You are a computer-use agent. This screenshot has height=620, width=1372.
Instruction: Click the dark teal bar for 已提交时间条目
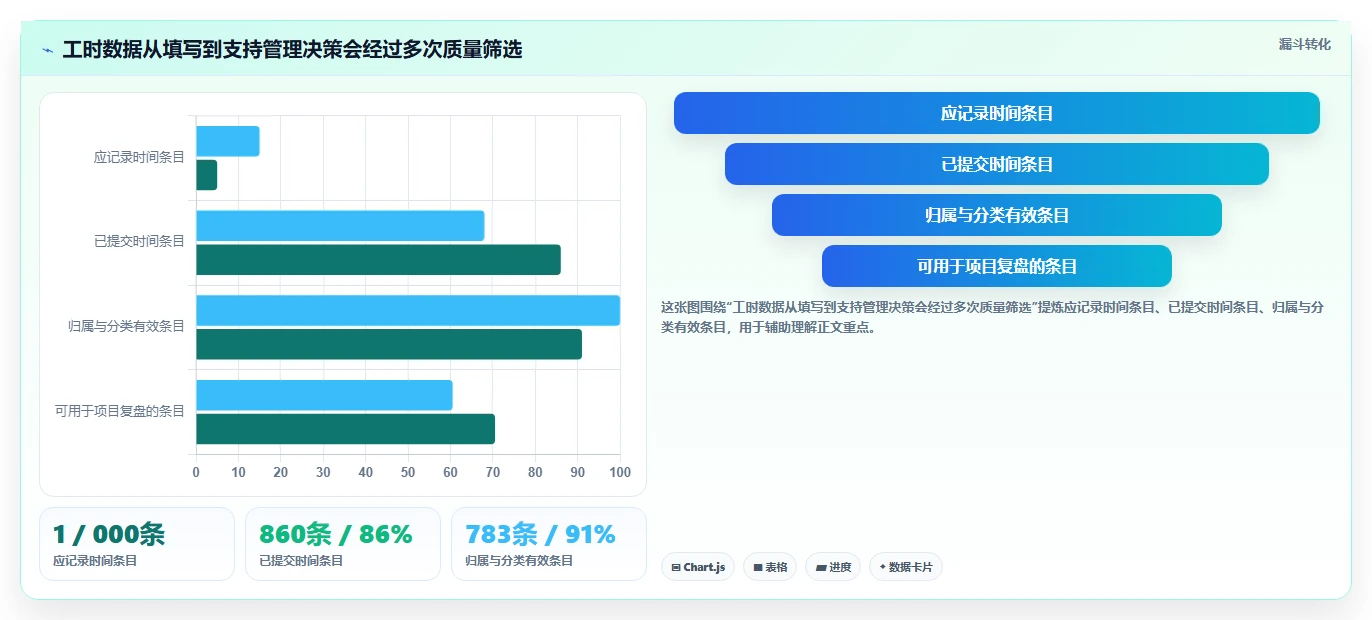378,260
